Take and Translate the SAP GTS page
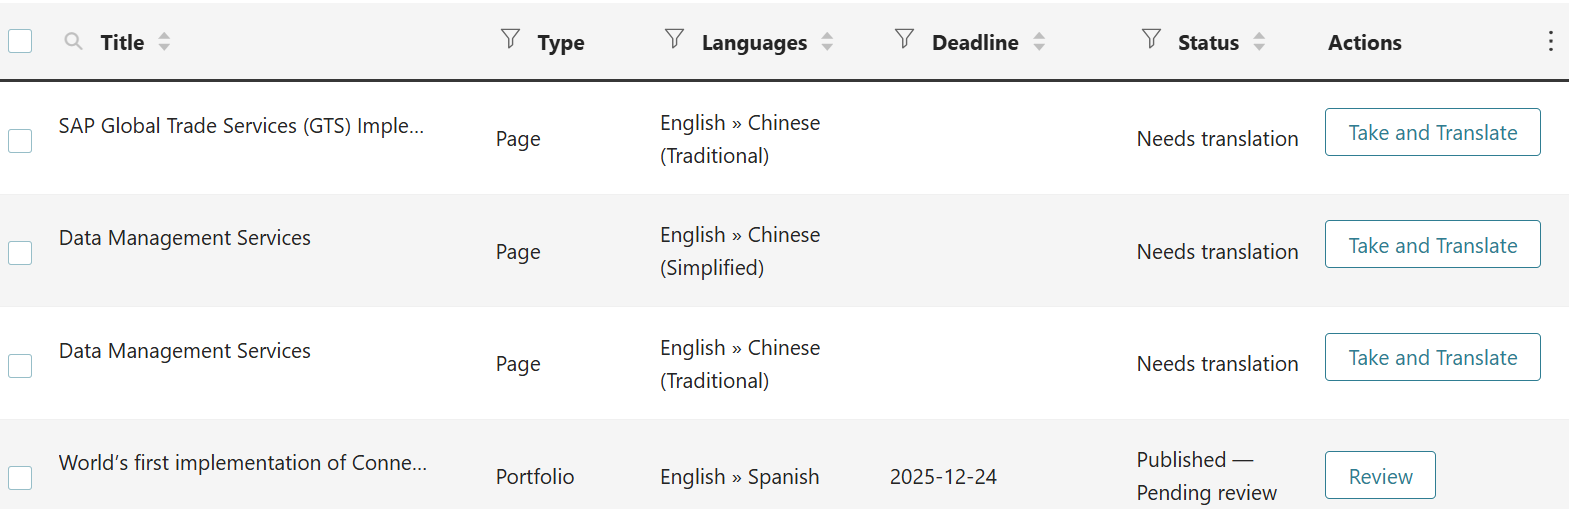This screenshot has height=509, width=1569. (1432, 133)
